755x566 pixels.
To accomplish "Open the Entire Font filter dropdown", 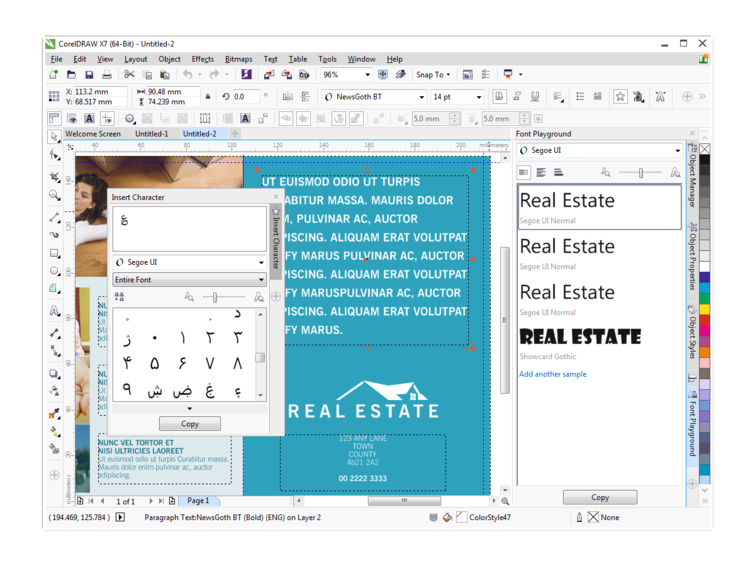I will click(190, 280).
